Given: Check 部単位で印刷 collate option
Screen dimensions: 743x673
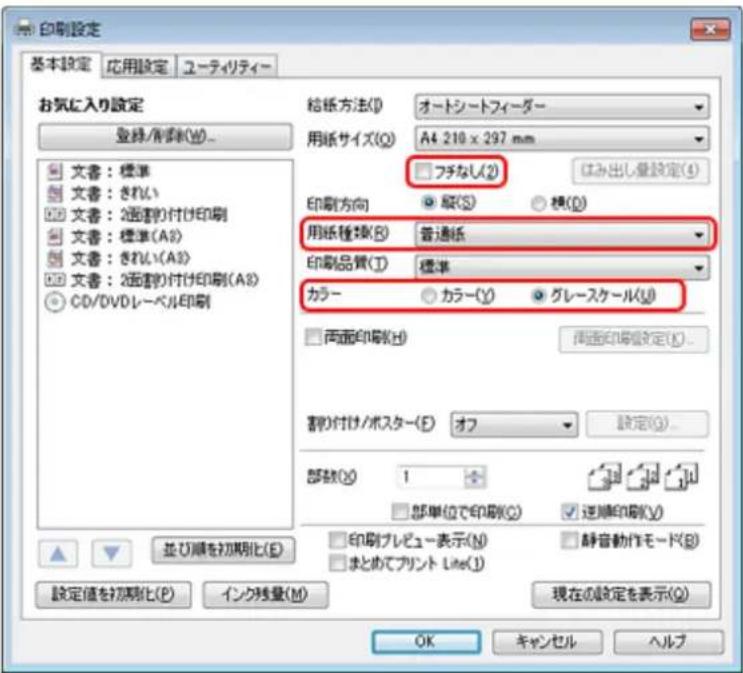Looking at the screenshot, I should [x=400, y=511].
